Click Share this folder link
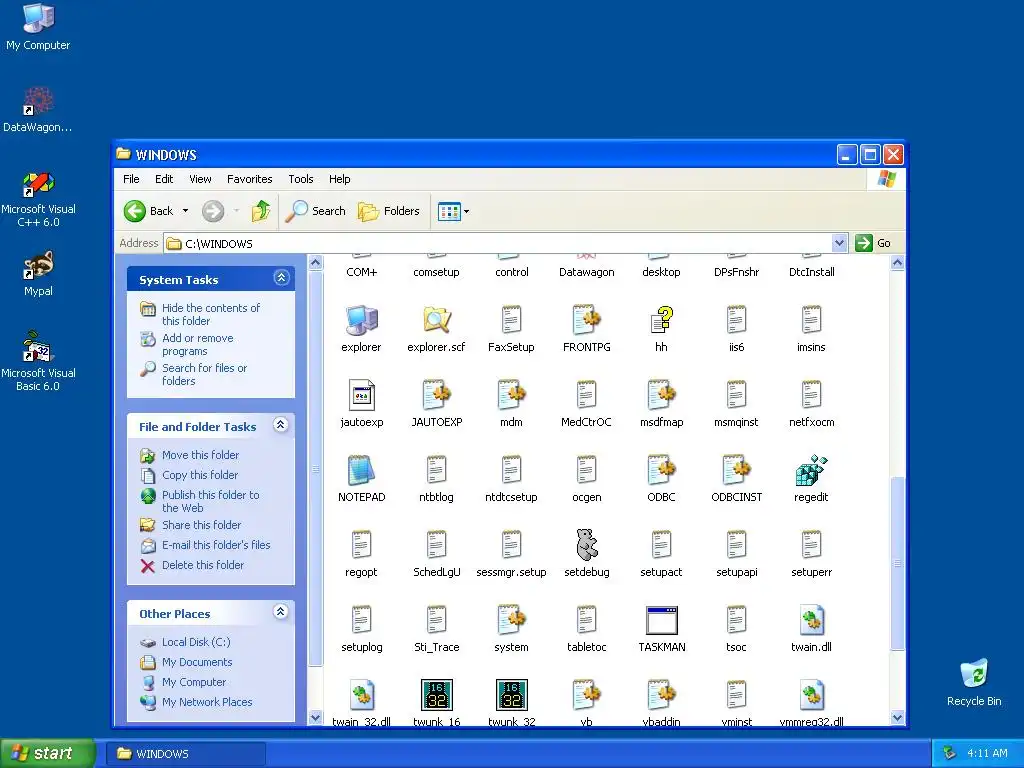1024x768 pixels. click(x=201, y=525)
